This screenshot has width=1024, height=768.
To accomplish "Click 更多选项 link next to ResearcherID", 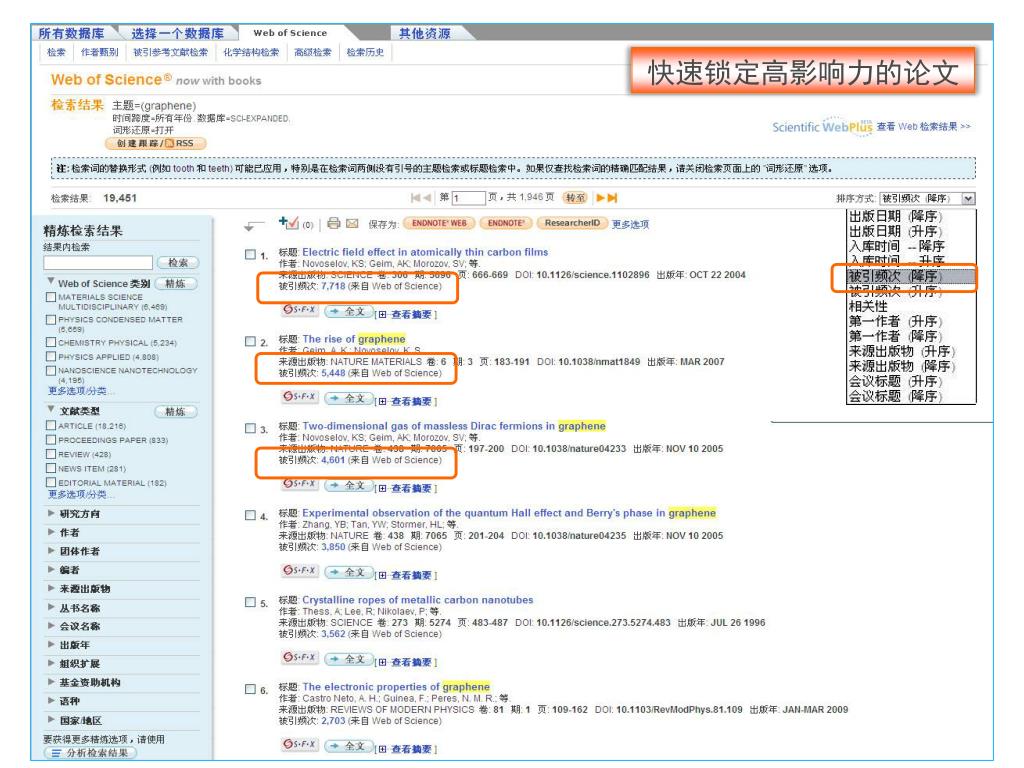I will (630, 224).
